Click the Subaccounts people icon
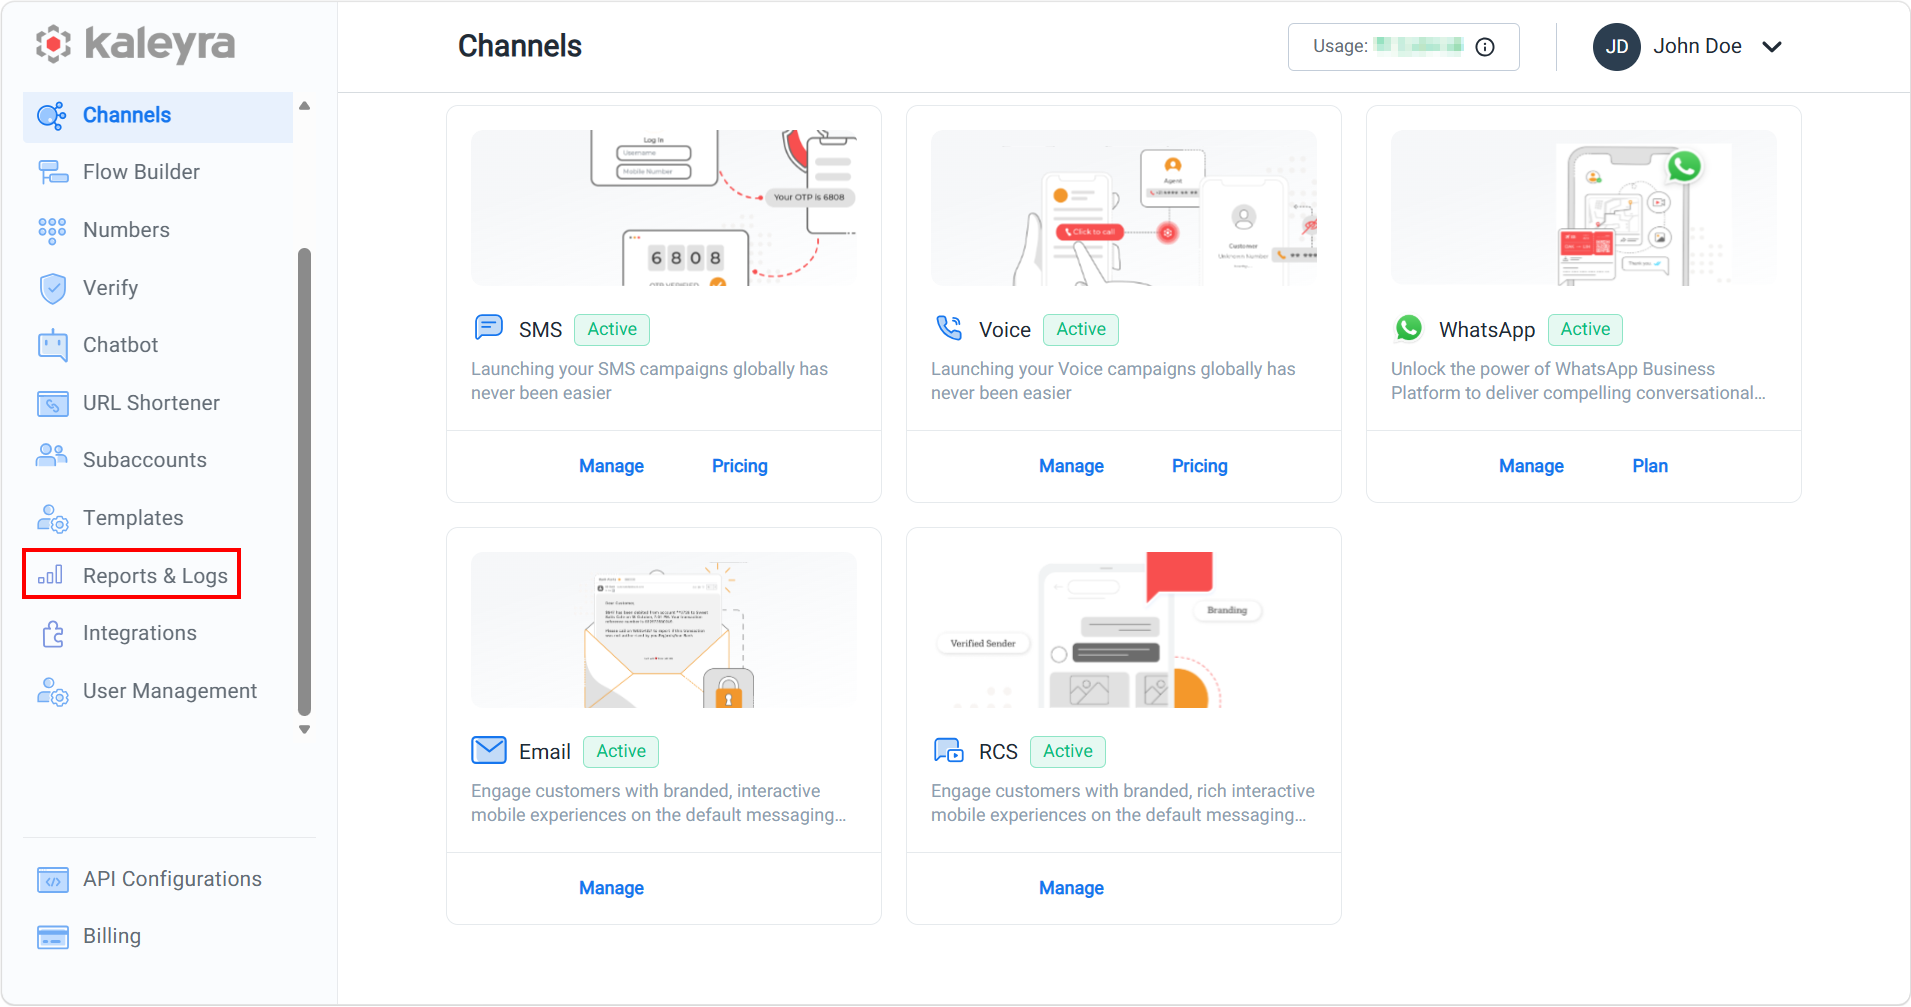1911x1007 pixels. pos(52,456)
